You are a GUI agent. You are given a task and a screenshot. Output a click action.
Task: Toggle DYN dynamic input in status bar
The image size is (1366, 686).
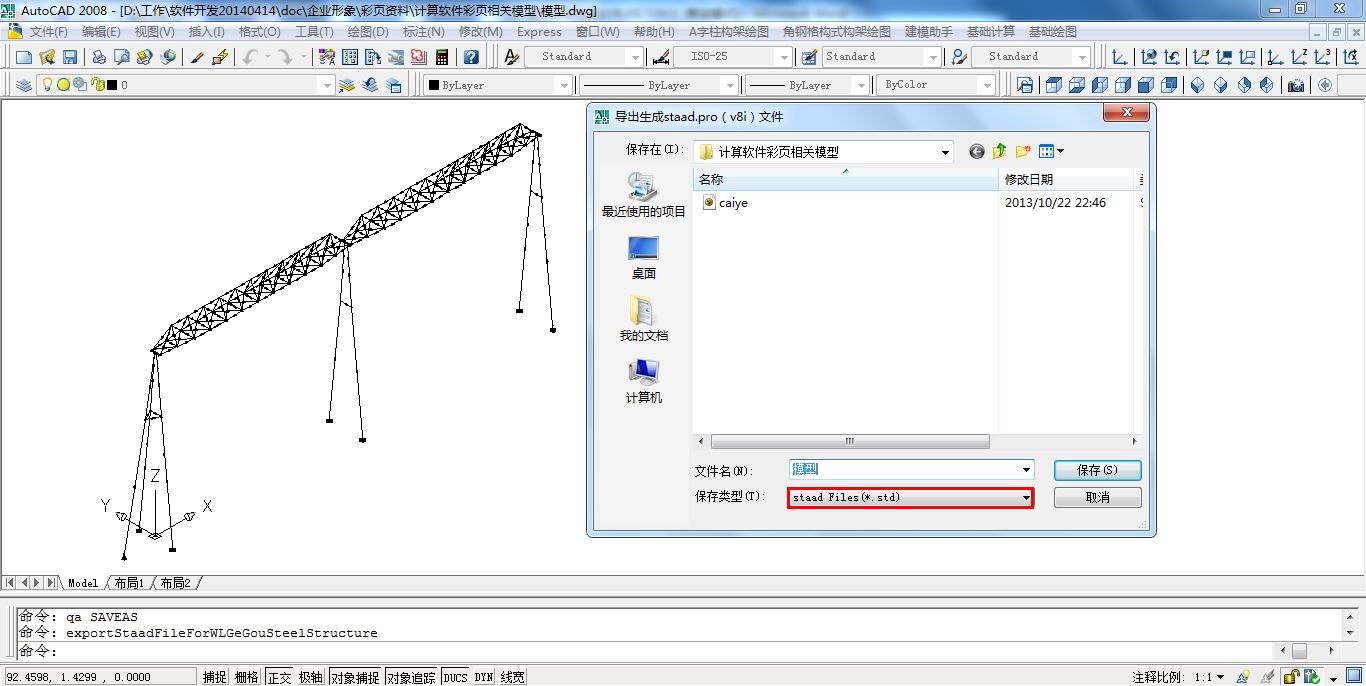click(x=483, y=677)
